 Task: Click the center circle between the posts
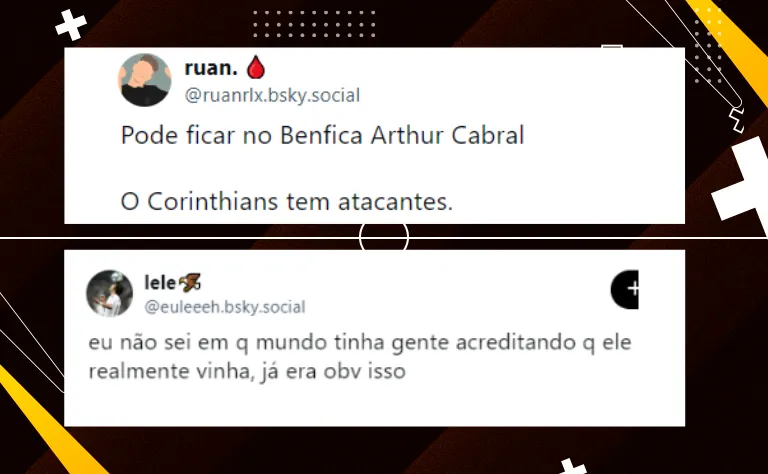click(384, 237)
